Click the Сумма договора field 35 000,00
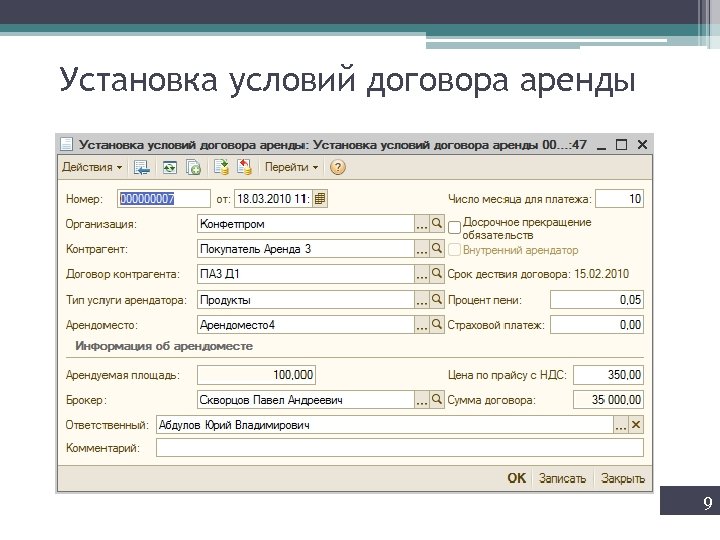720x540 pixels. tap(608, 399)
